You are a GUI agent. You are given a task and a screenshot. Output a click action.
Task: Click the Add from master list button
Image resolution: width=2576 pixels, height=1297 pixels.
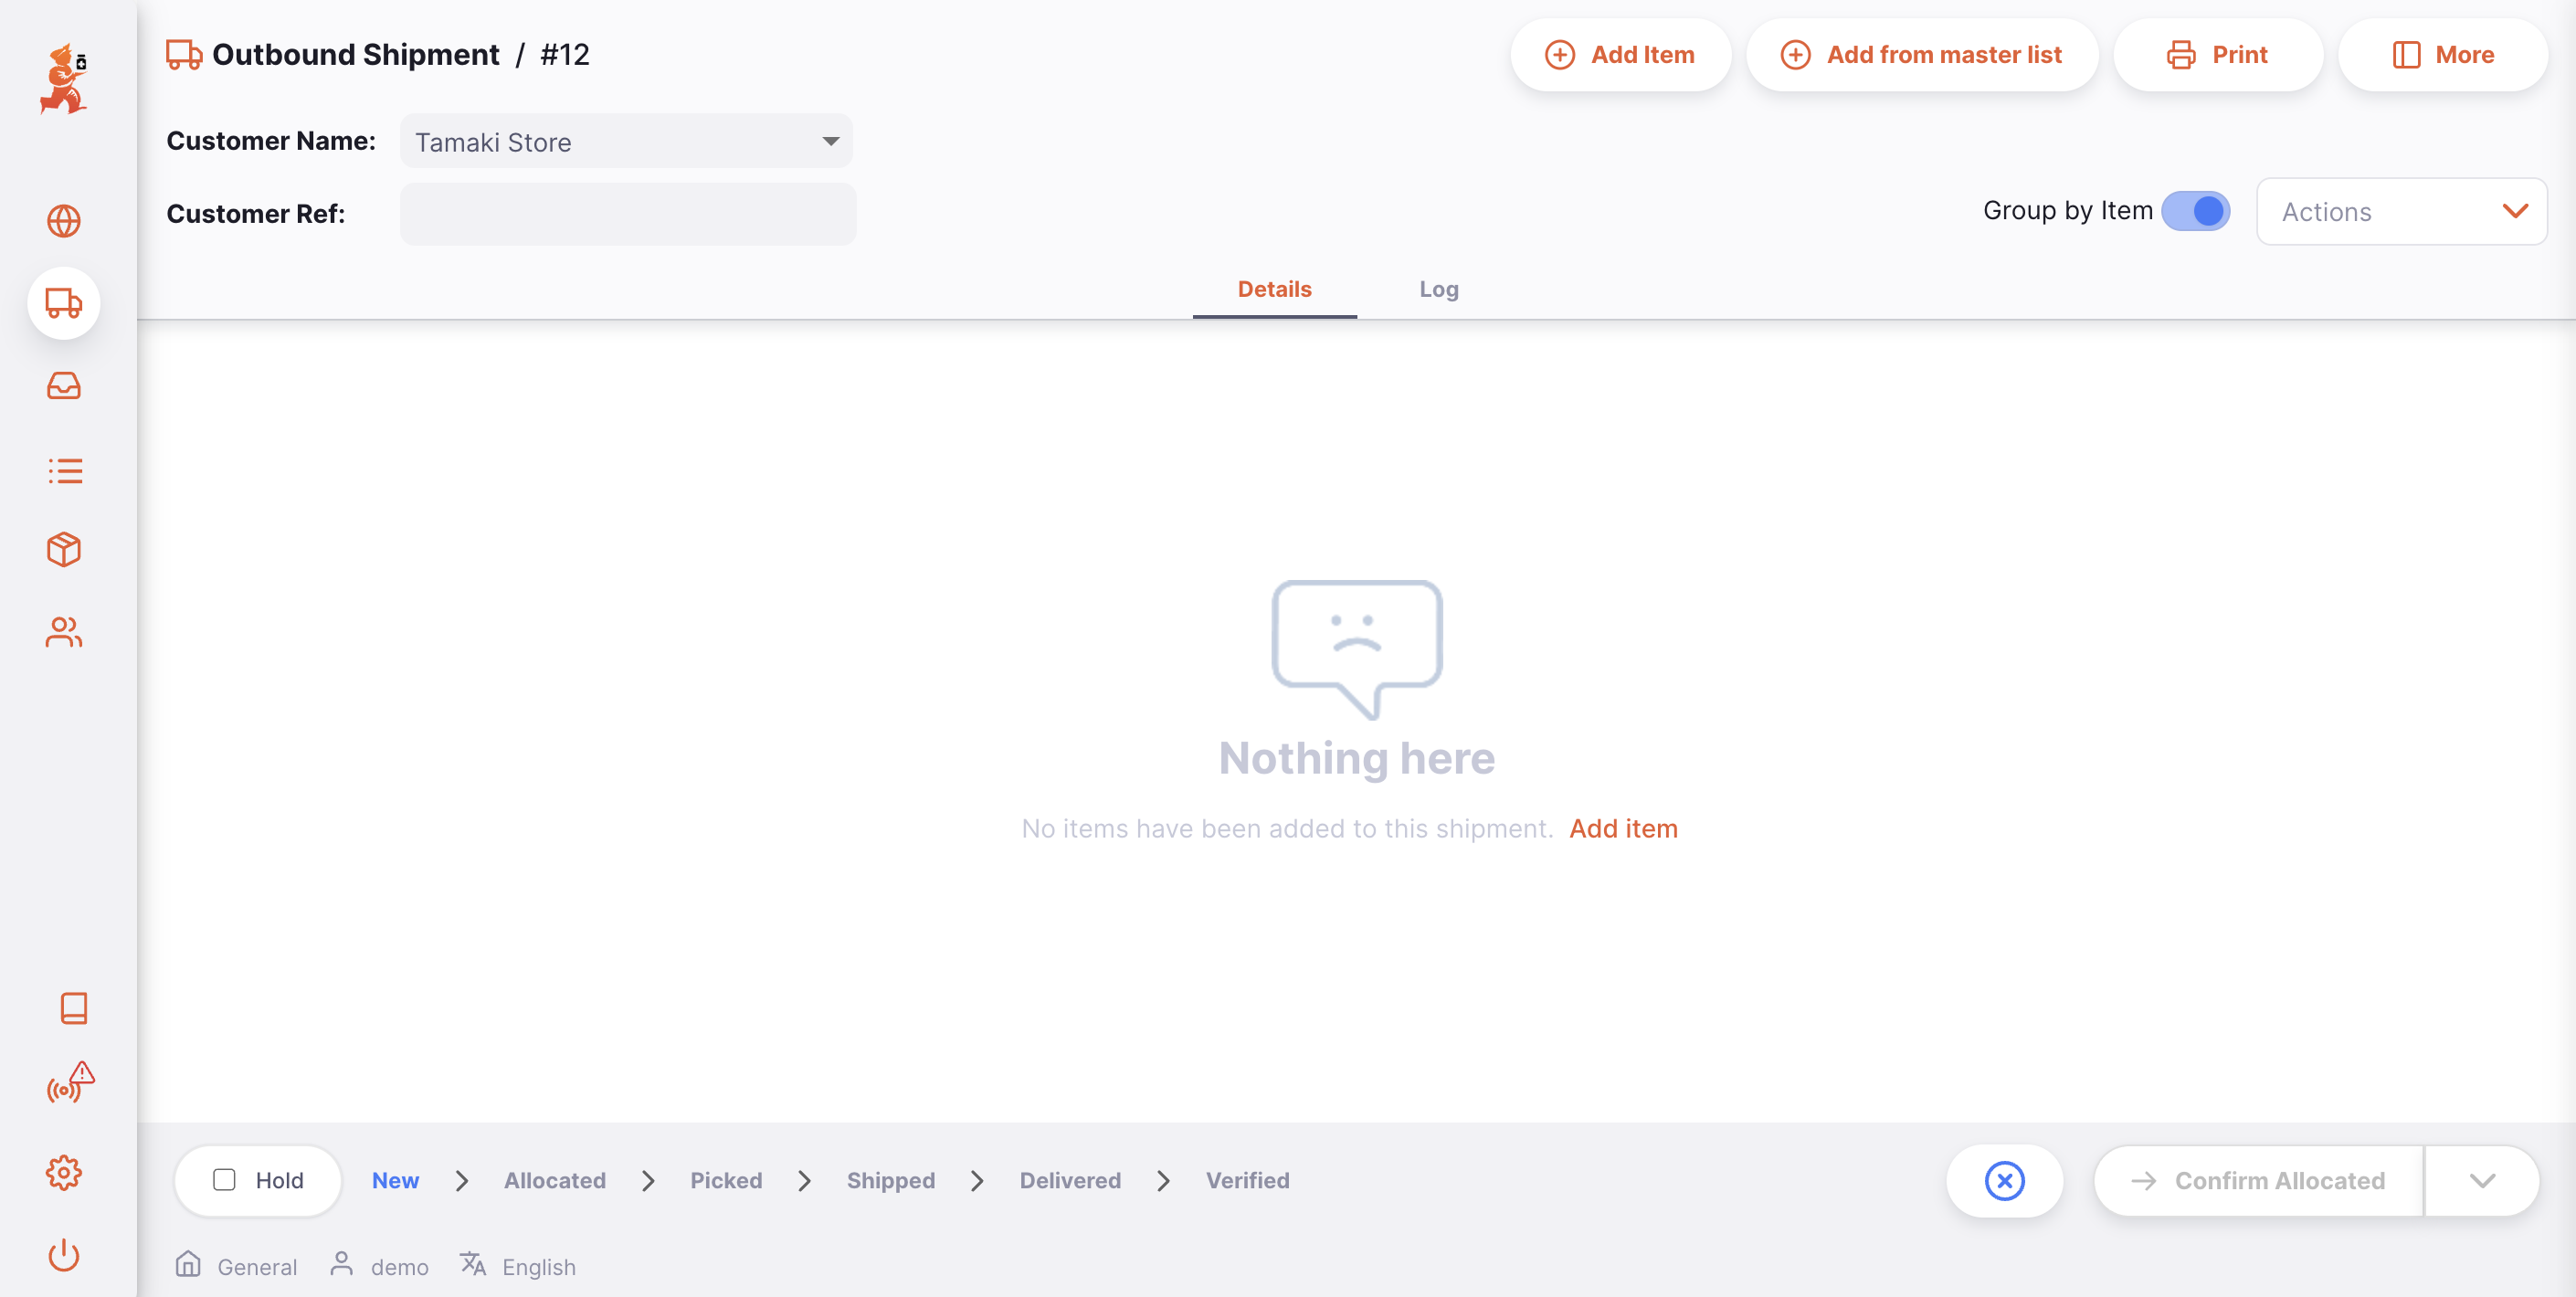pos(1921,54)
